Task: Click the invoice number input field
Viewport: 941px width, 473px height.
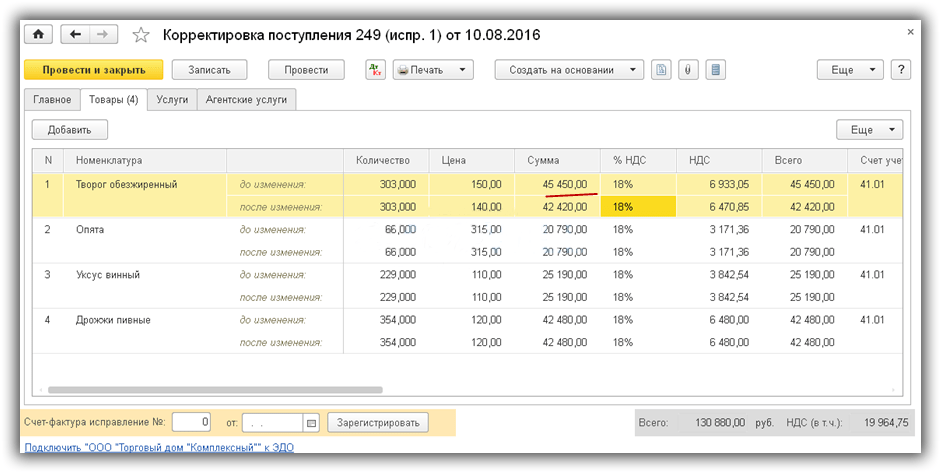Action: pyautogui.click(x=192, y=423)
